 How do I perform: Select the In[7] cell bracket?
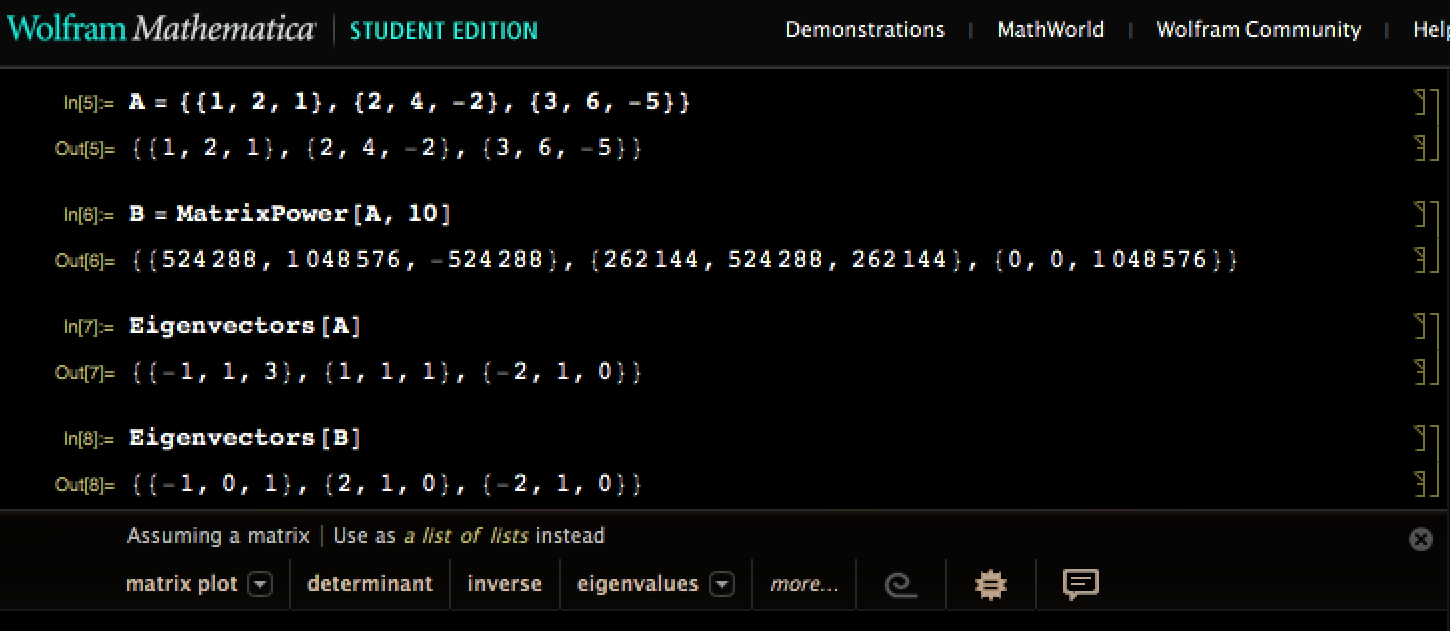(x=1419, y=326)
